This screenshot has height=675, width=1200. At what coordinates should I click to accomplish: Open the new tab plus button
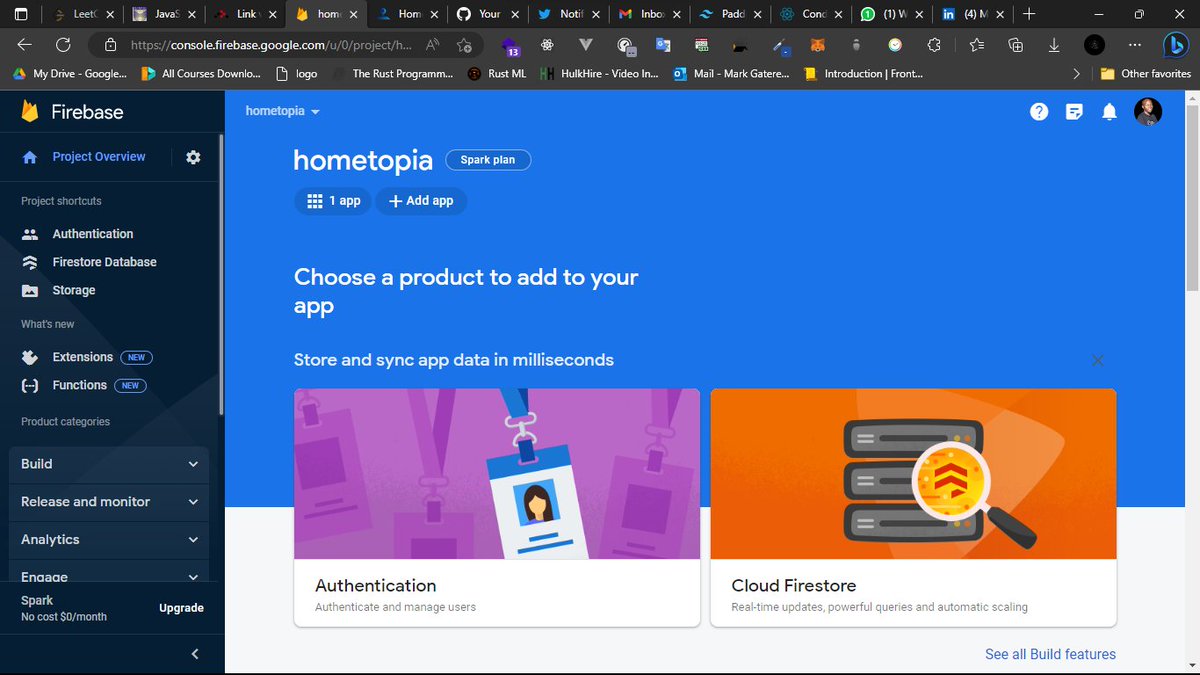click(1029, 14)
